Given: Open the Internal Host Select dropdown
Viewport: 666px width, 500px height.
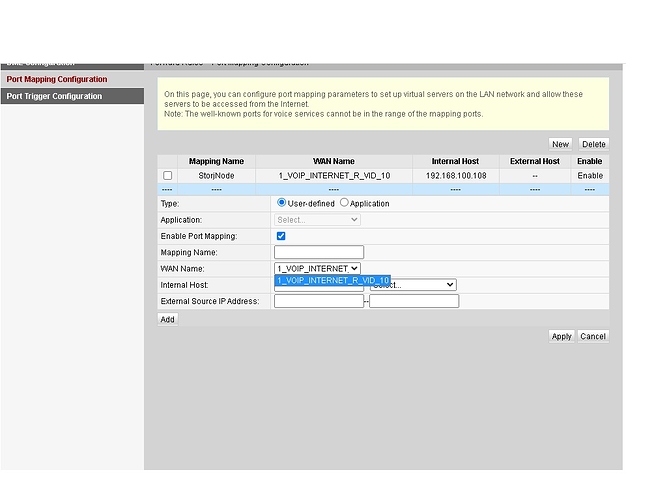Looking at the screenshot, I should point(412,285).
